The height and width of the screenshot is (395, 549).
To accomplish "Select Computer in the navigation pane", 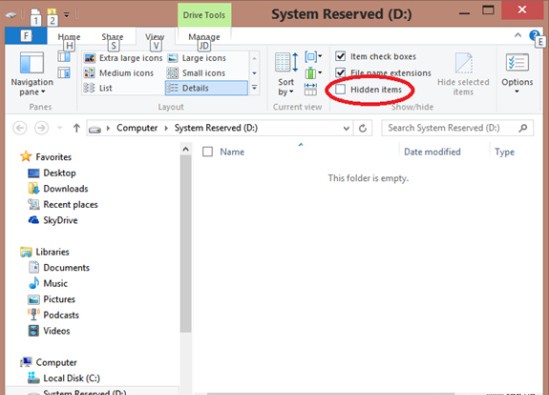I will coord(49,362).
